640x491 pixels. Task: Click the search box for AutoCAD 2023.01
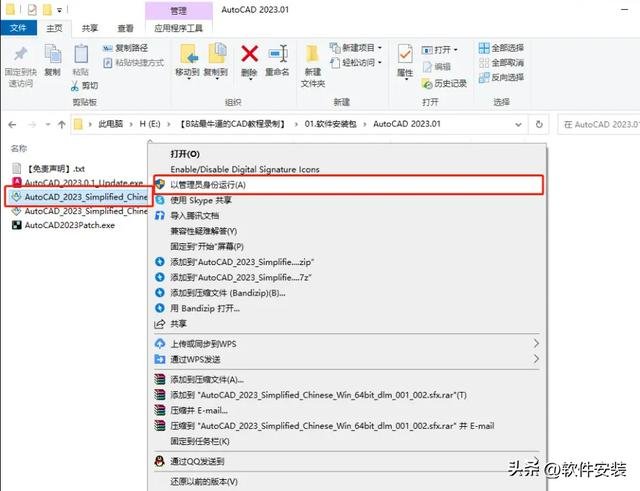598,124
